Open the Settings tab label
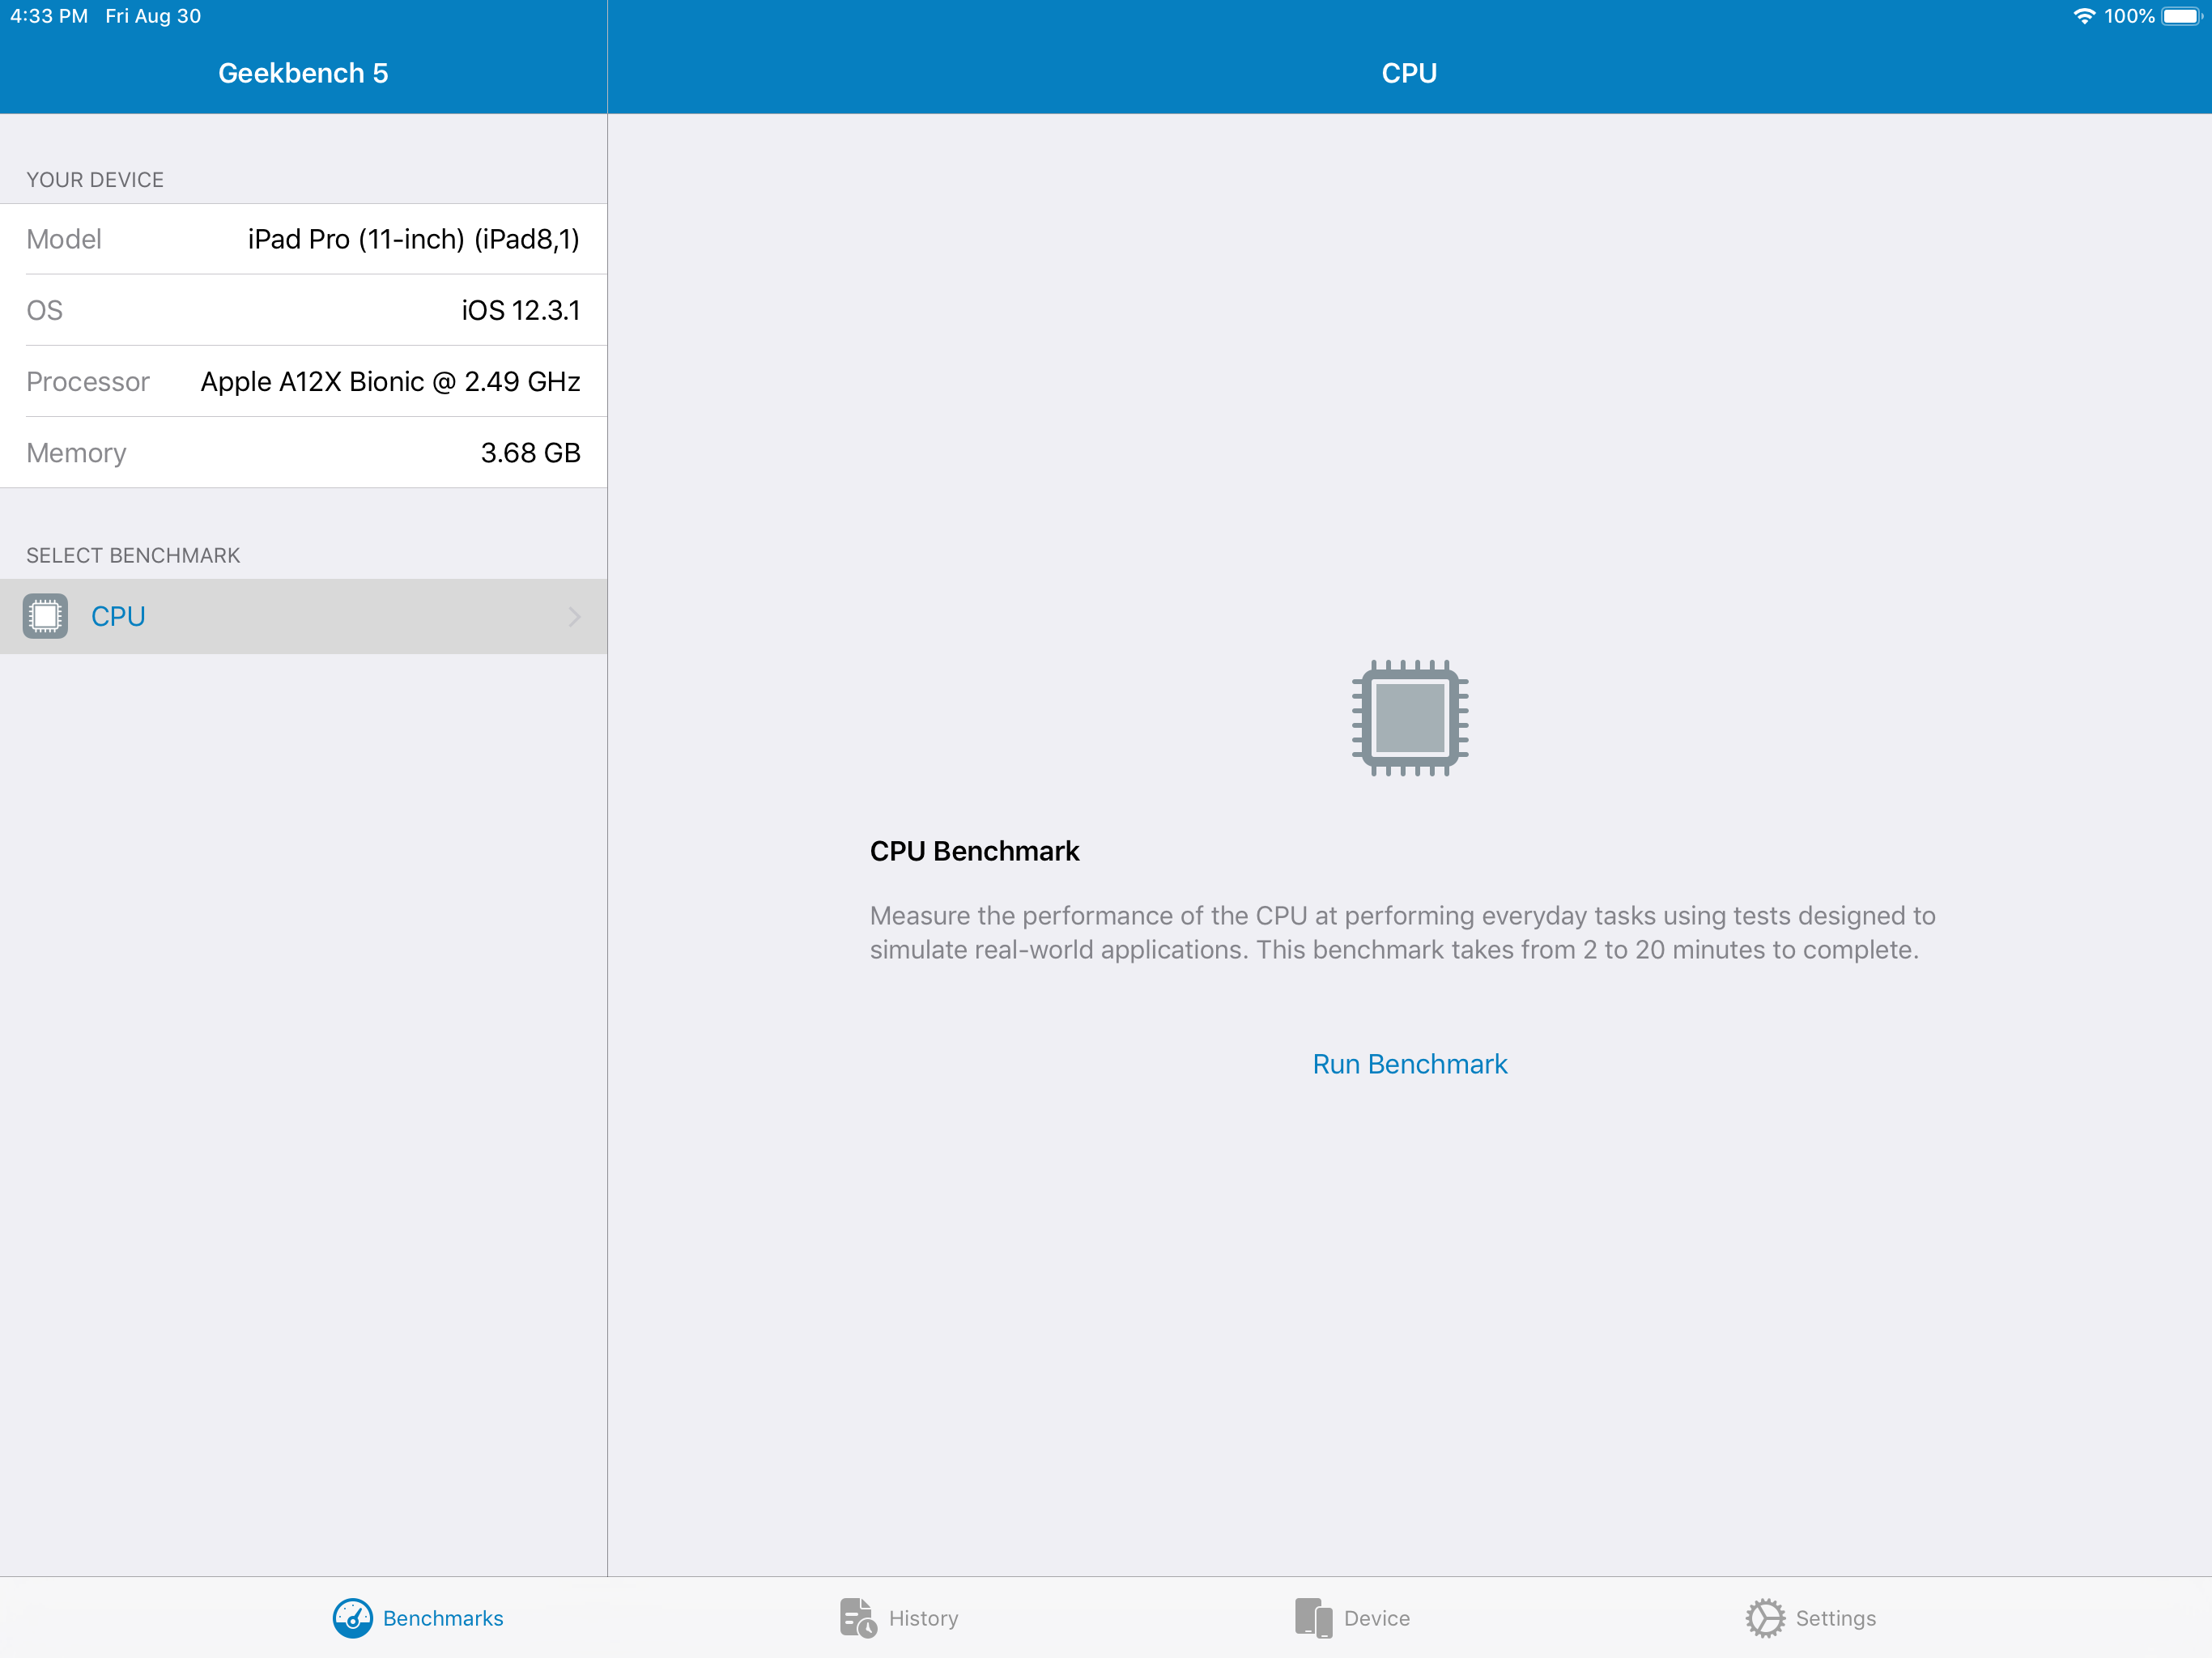The height and width of the screenshot is (1658, 2212). pos(1835,1618)
